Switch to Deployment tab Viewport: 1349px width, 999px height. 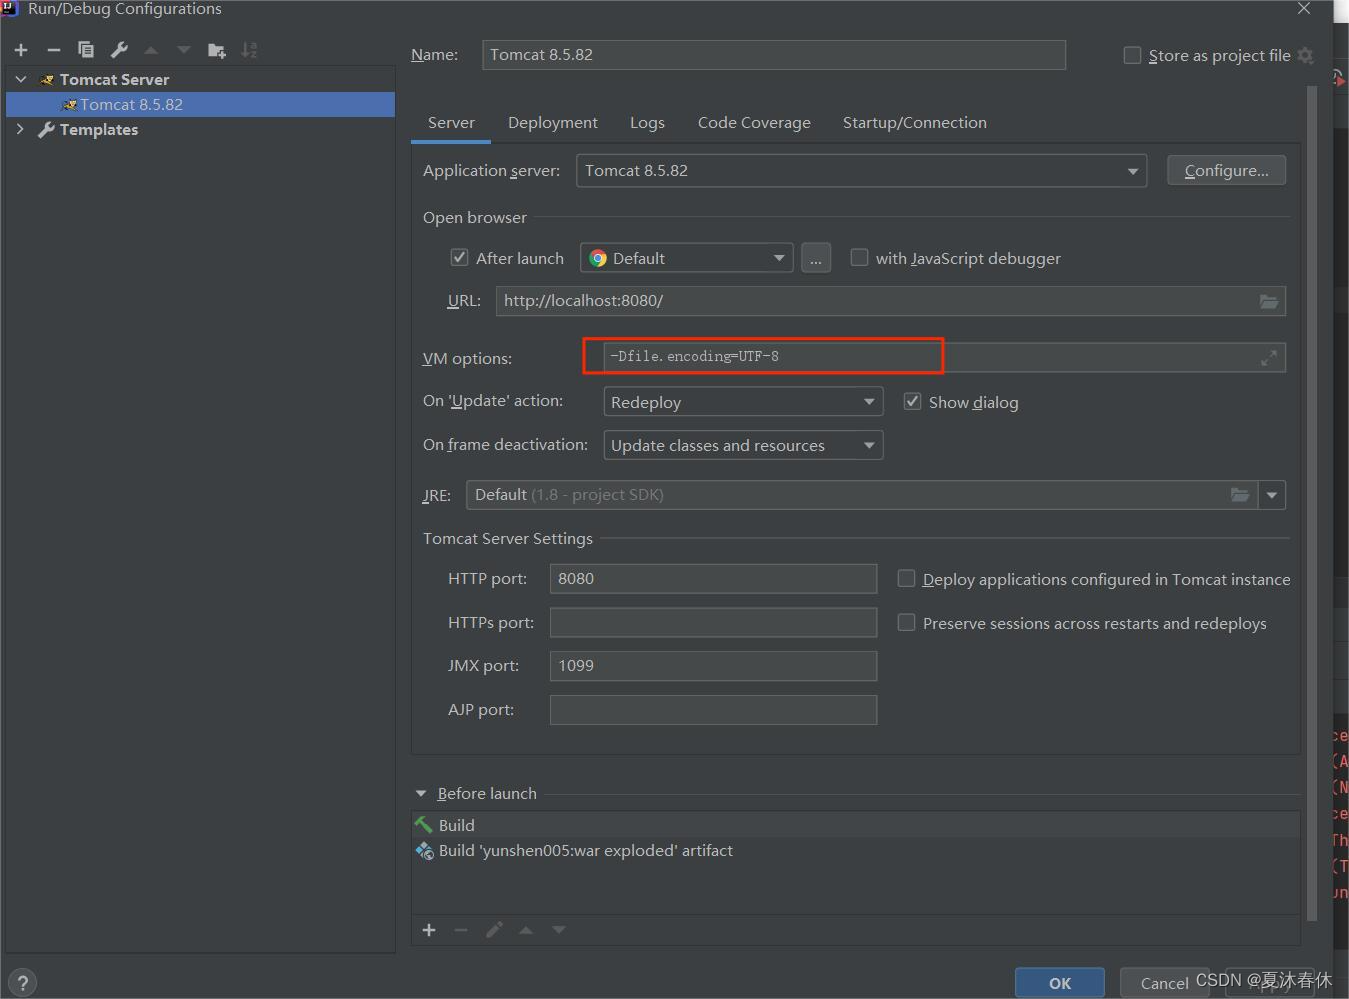pyautogui.click(x=553, y=123)
